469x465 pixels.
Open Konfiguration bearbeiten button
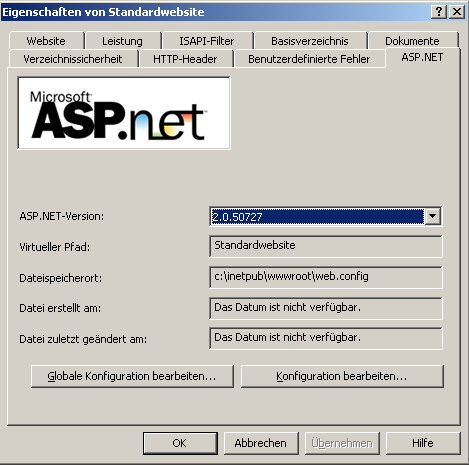(x=342, y=376)
